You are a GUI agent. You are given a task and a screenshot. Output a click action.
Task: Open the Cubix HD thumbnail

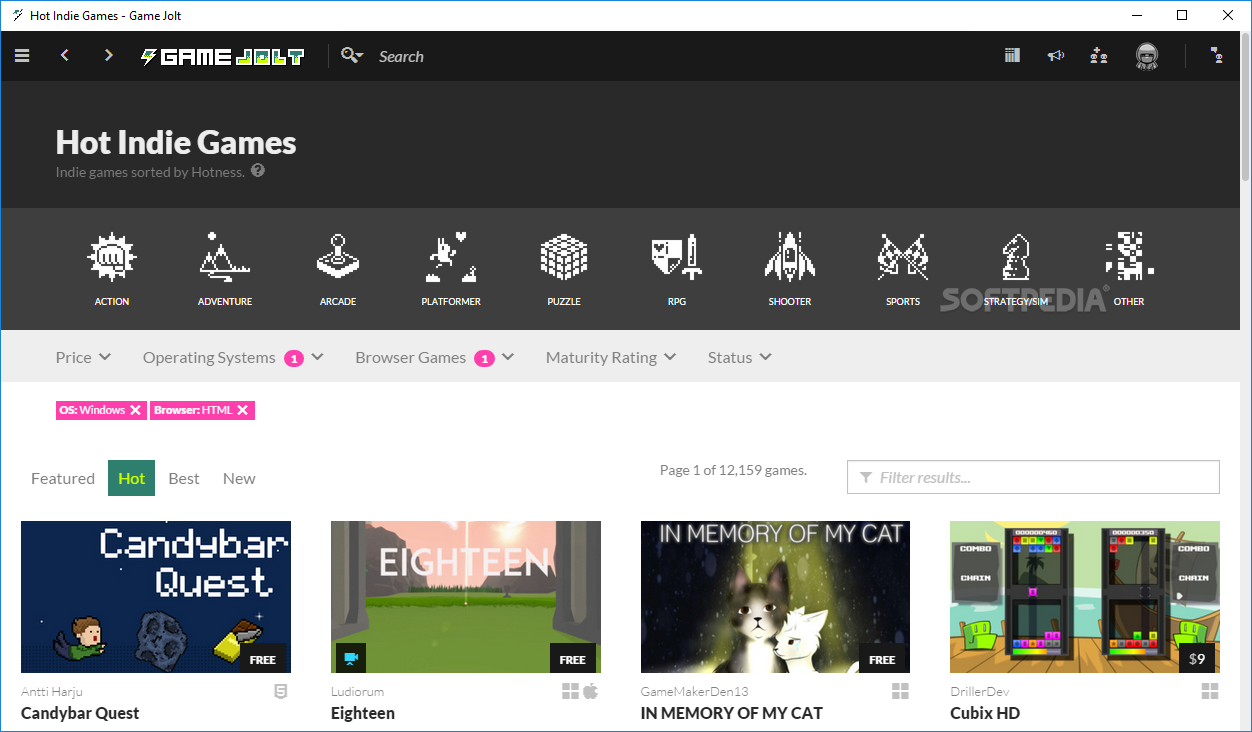click(1085, 597)
